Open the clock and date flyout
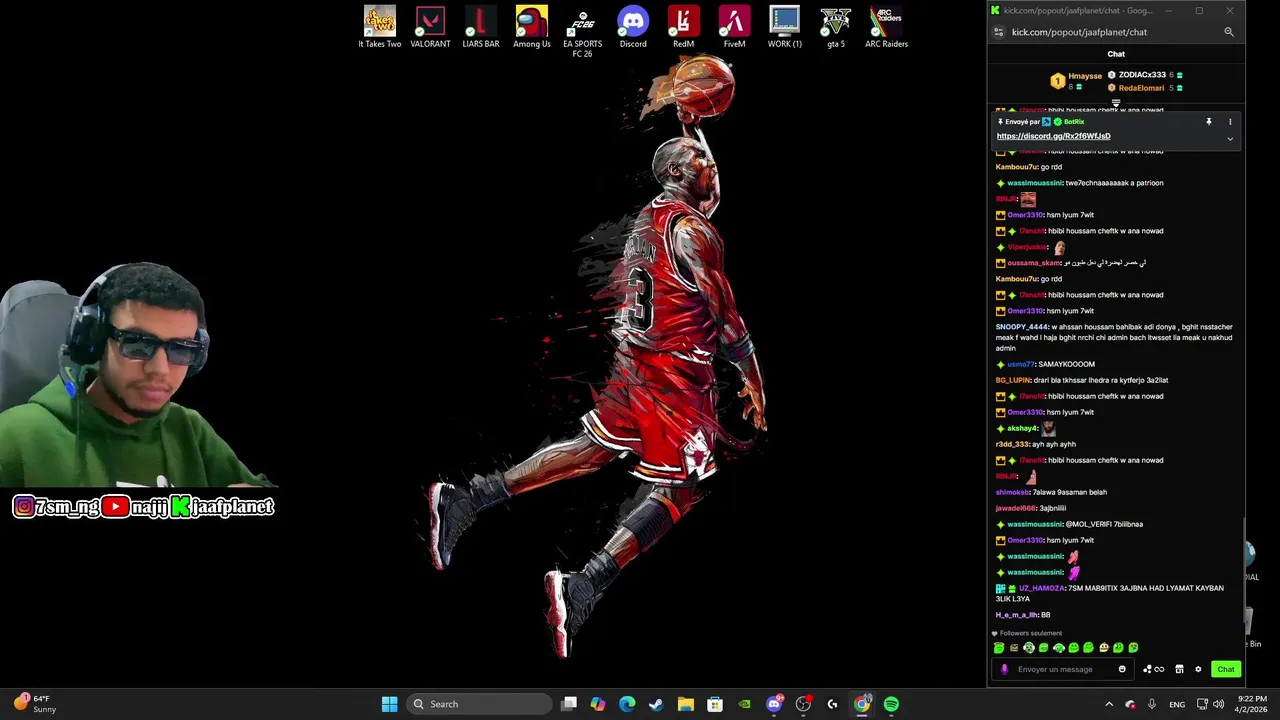1280x720 pixels. [x=1252, y=704]
